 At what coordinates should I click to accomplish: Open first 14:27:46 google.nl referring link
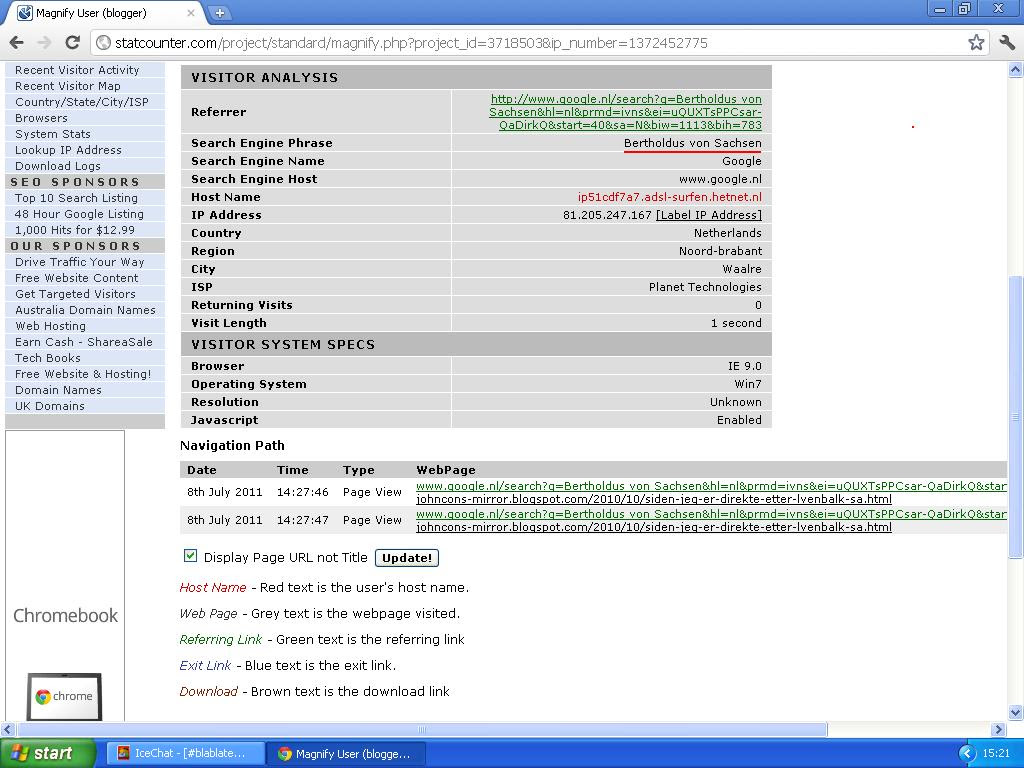[711, 486]
